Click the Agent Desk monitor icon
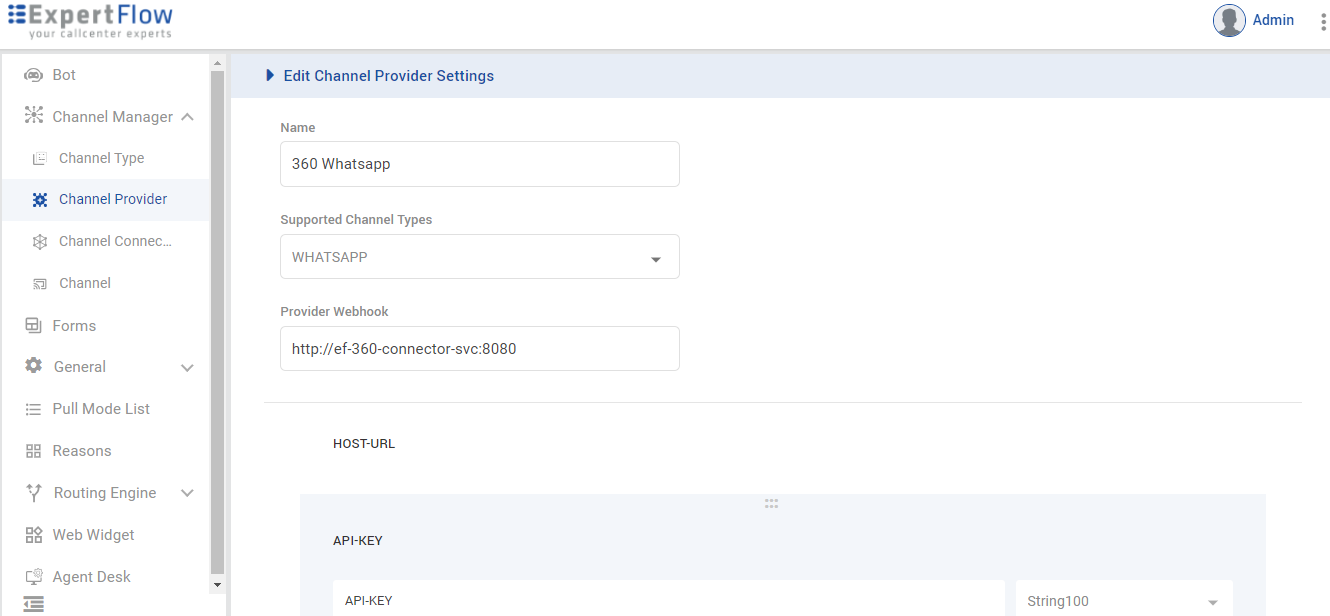The image size is (1330, 616). coord(34,577)
